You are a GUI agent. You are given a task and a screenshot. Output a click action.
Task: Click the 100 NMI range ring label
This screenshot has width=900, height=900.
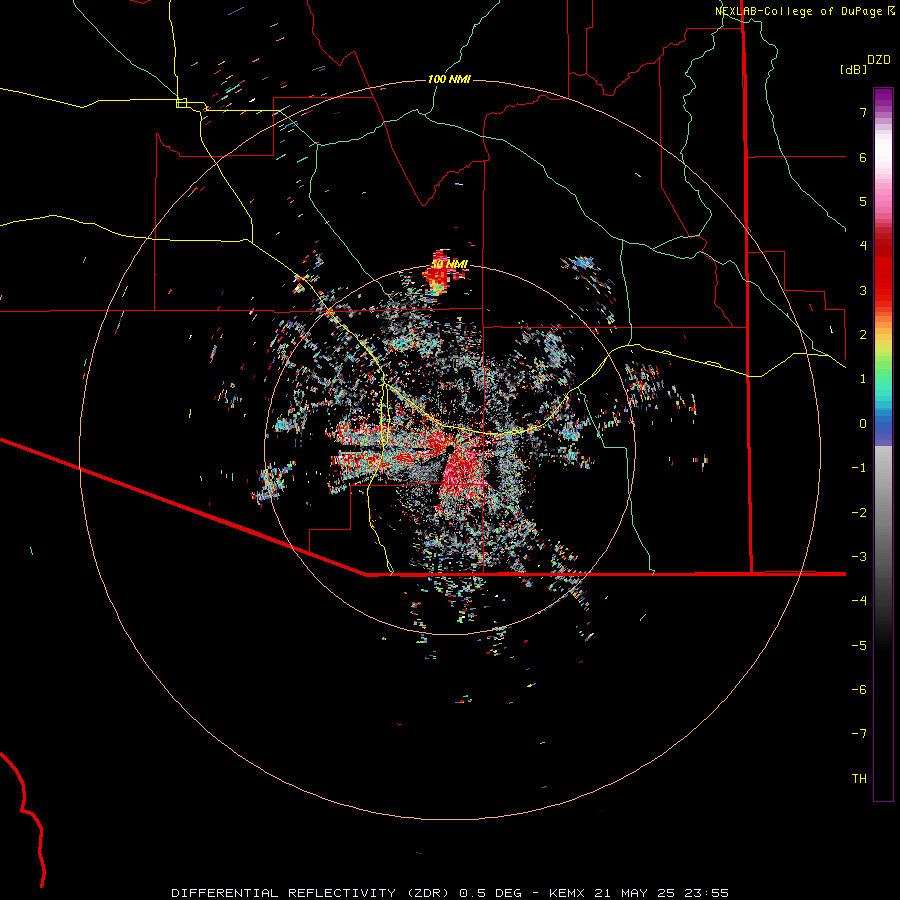click(x=449, y=79)
